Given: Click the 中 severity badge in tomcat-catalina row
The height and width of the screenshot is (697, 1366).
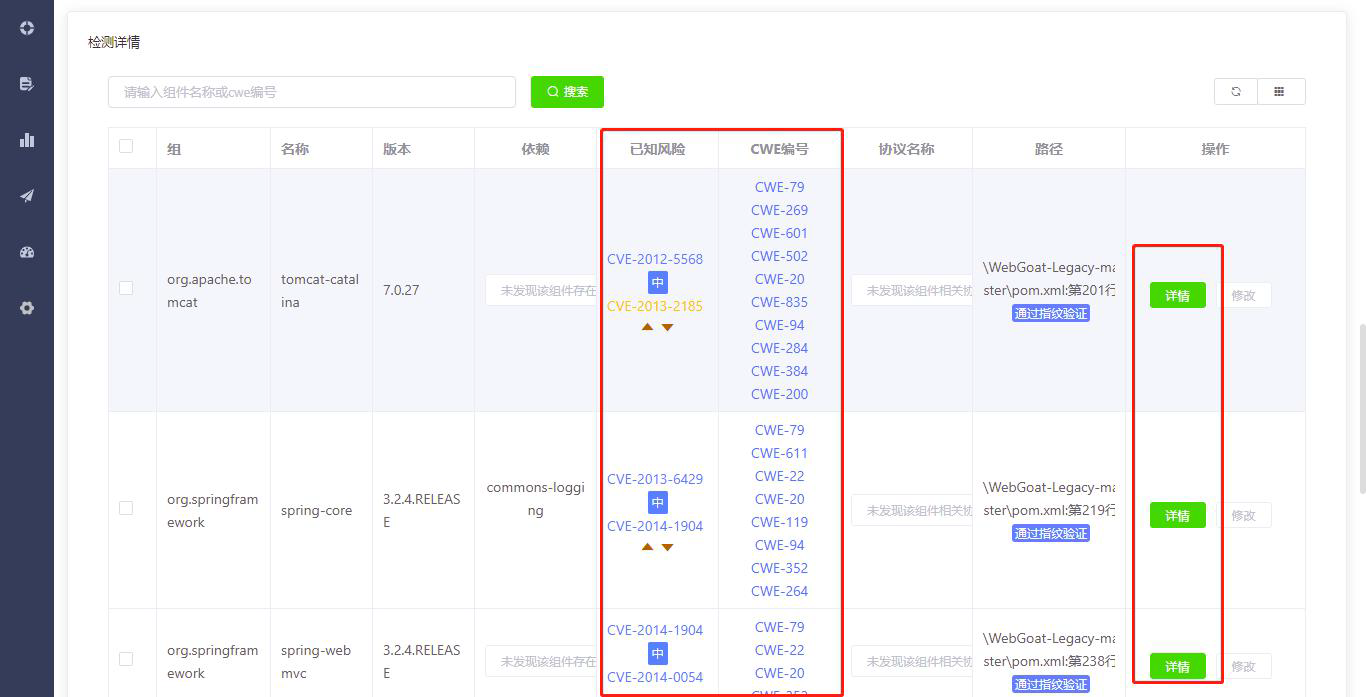Looking at the screenshot, I should point(658,283).
